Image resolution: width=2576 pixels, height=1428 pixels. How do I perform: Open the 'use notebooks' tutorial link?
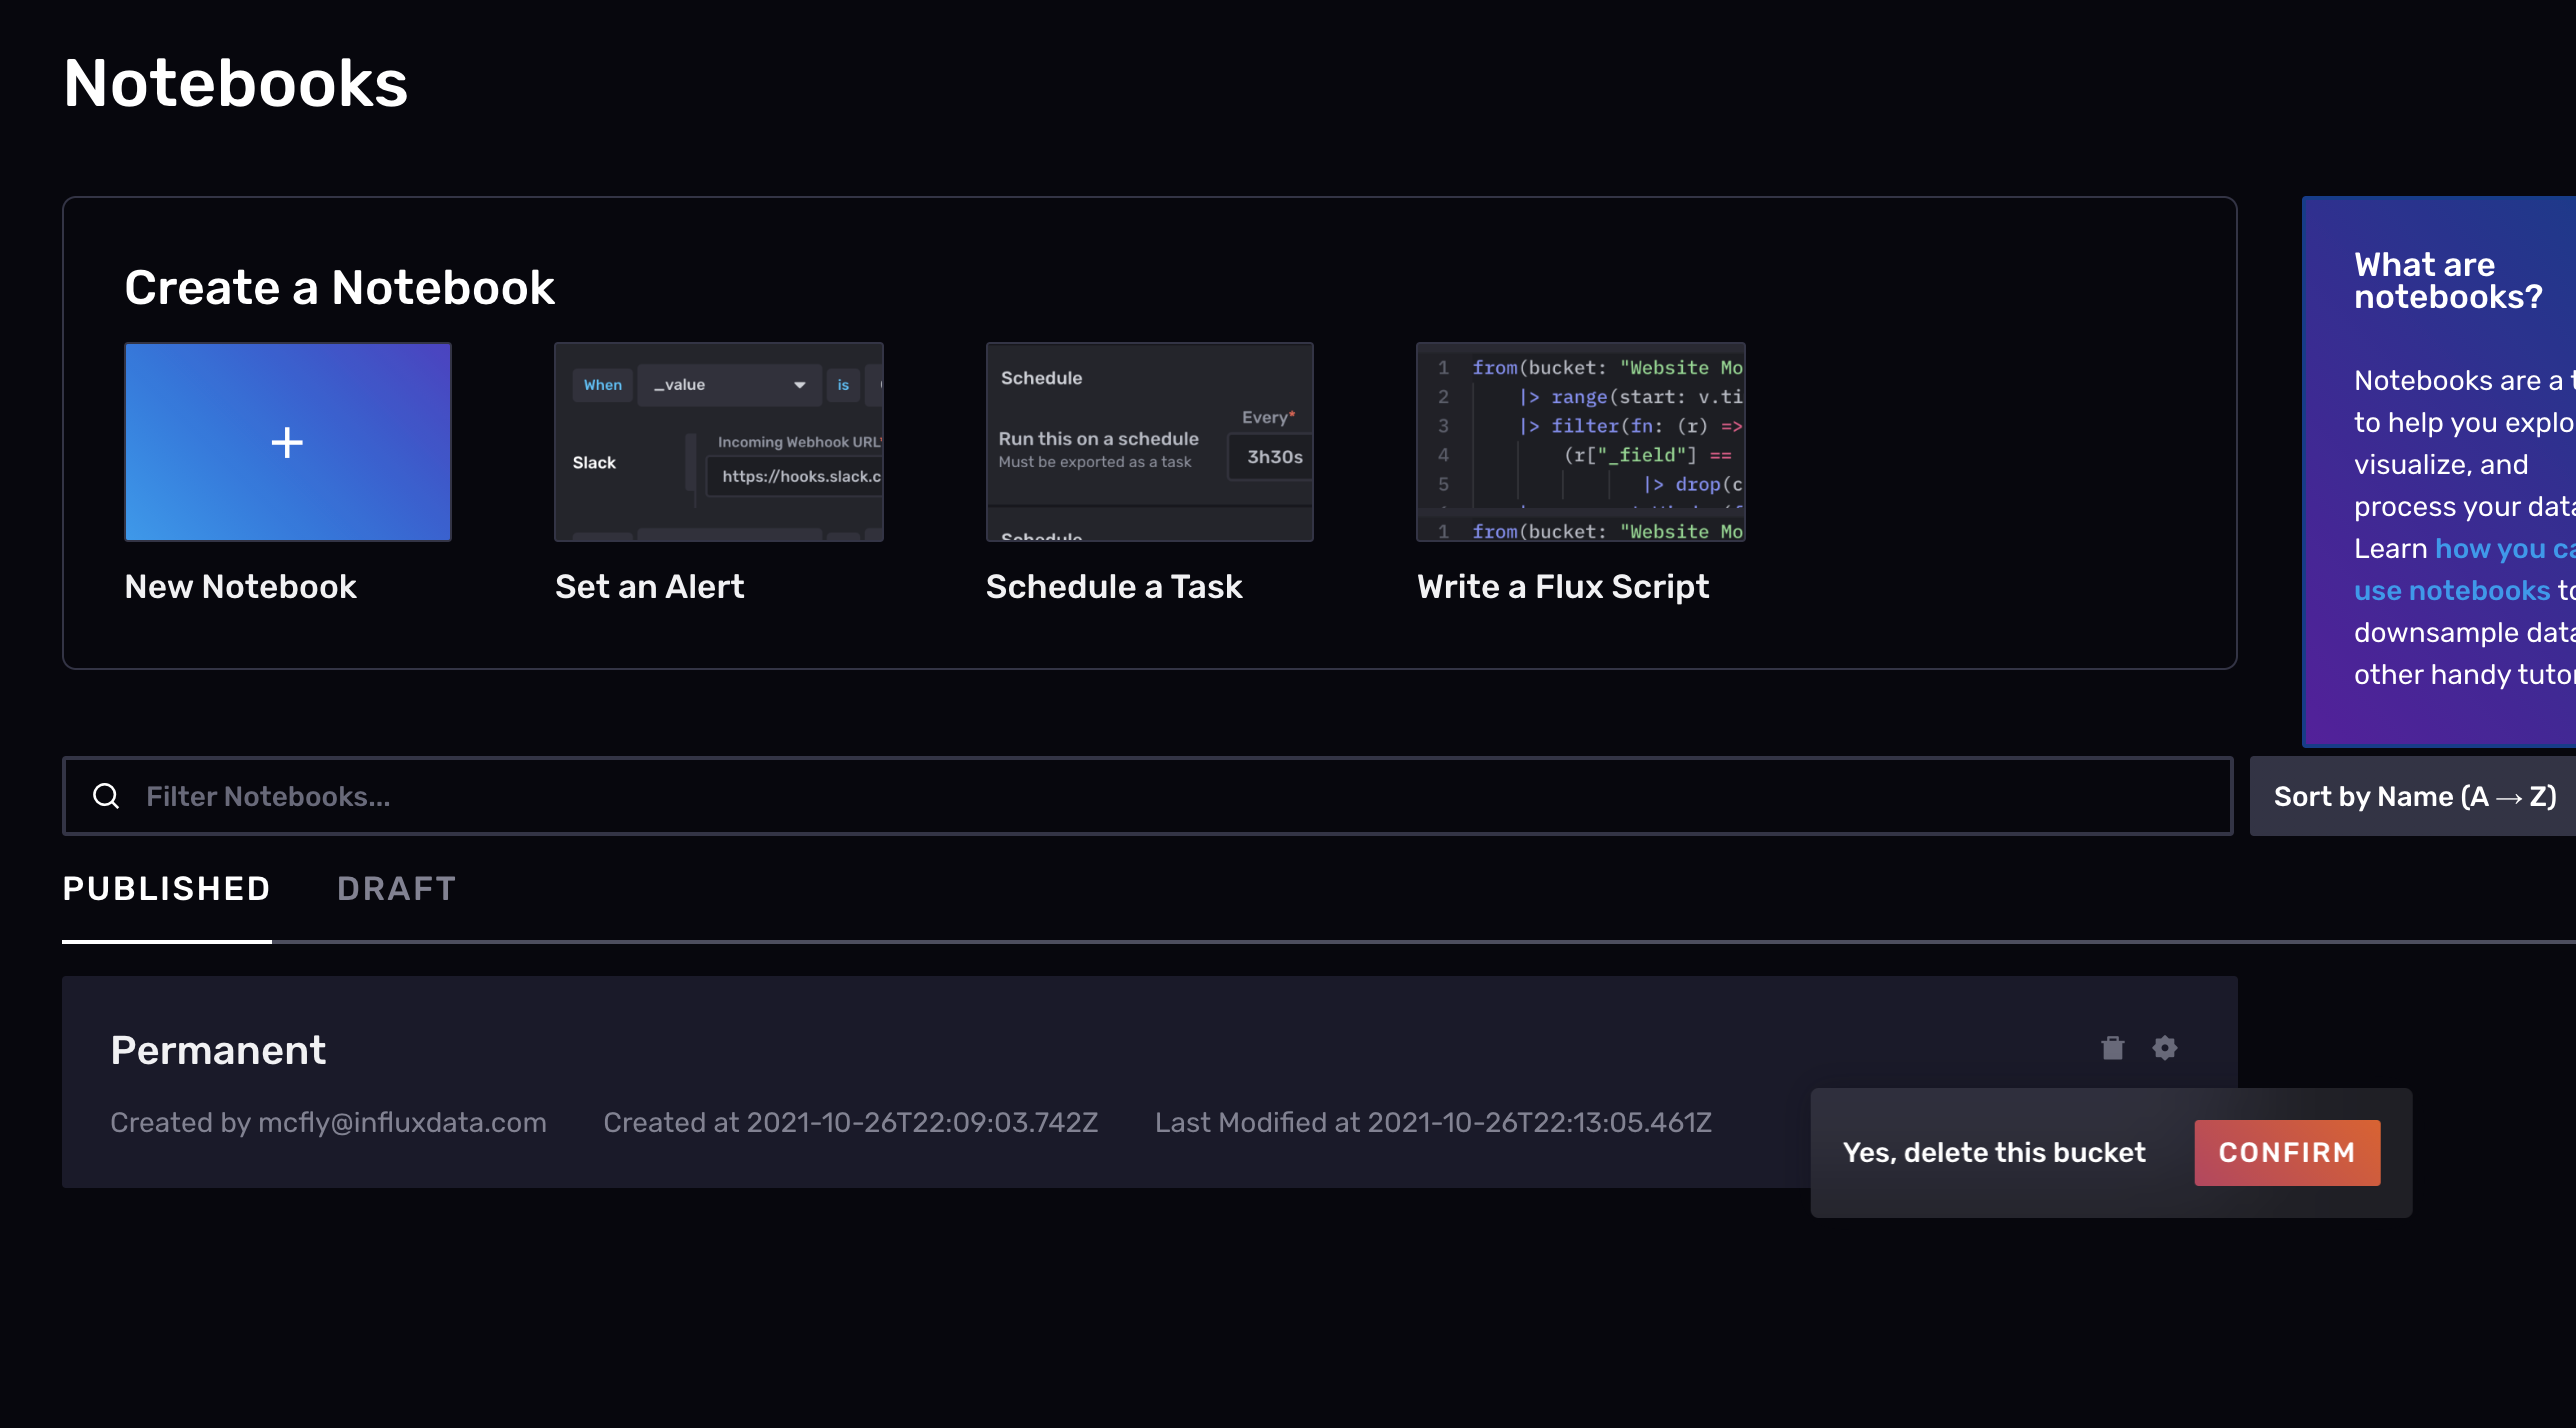pos(2452,590)
